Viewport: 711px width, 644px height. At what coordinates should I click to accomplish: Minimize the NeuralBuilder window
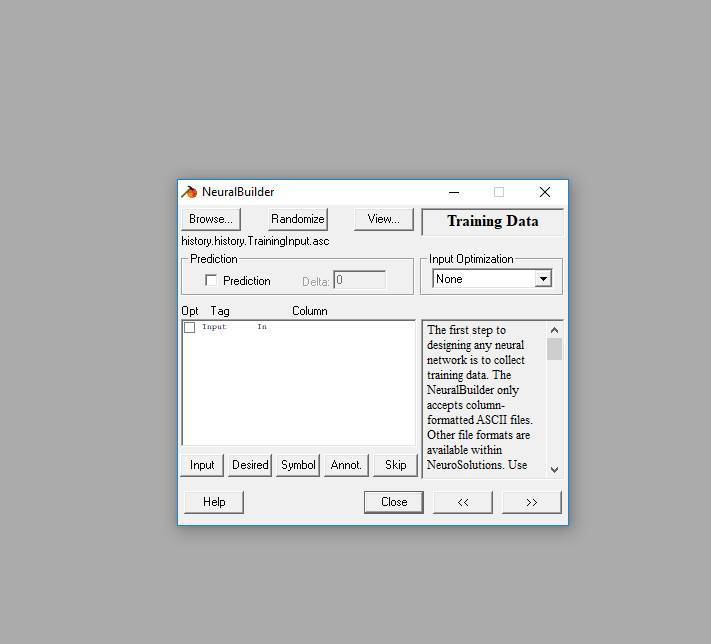(x=454, y=192)
